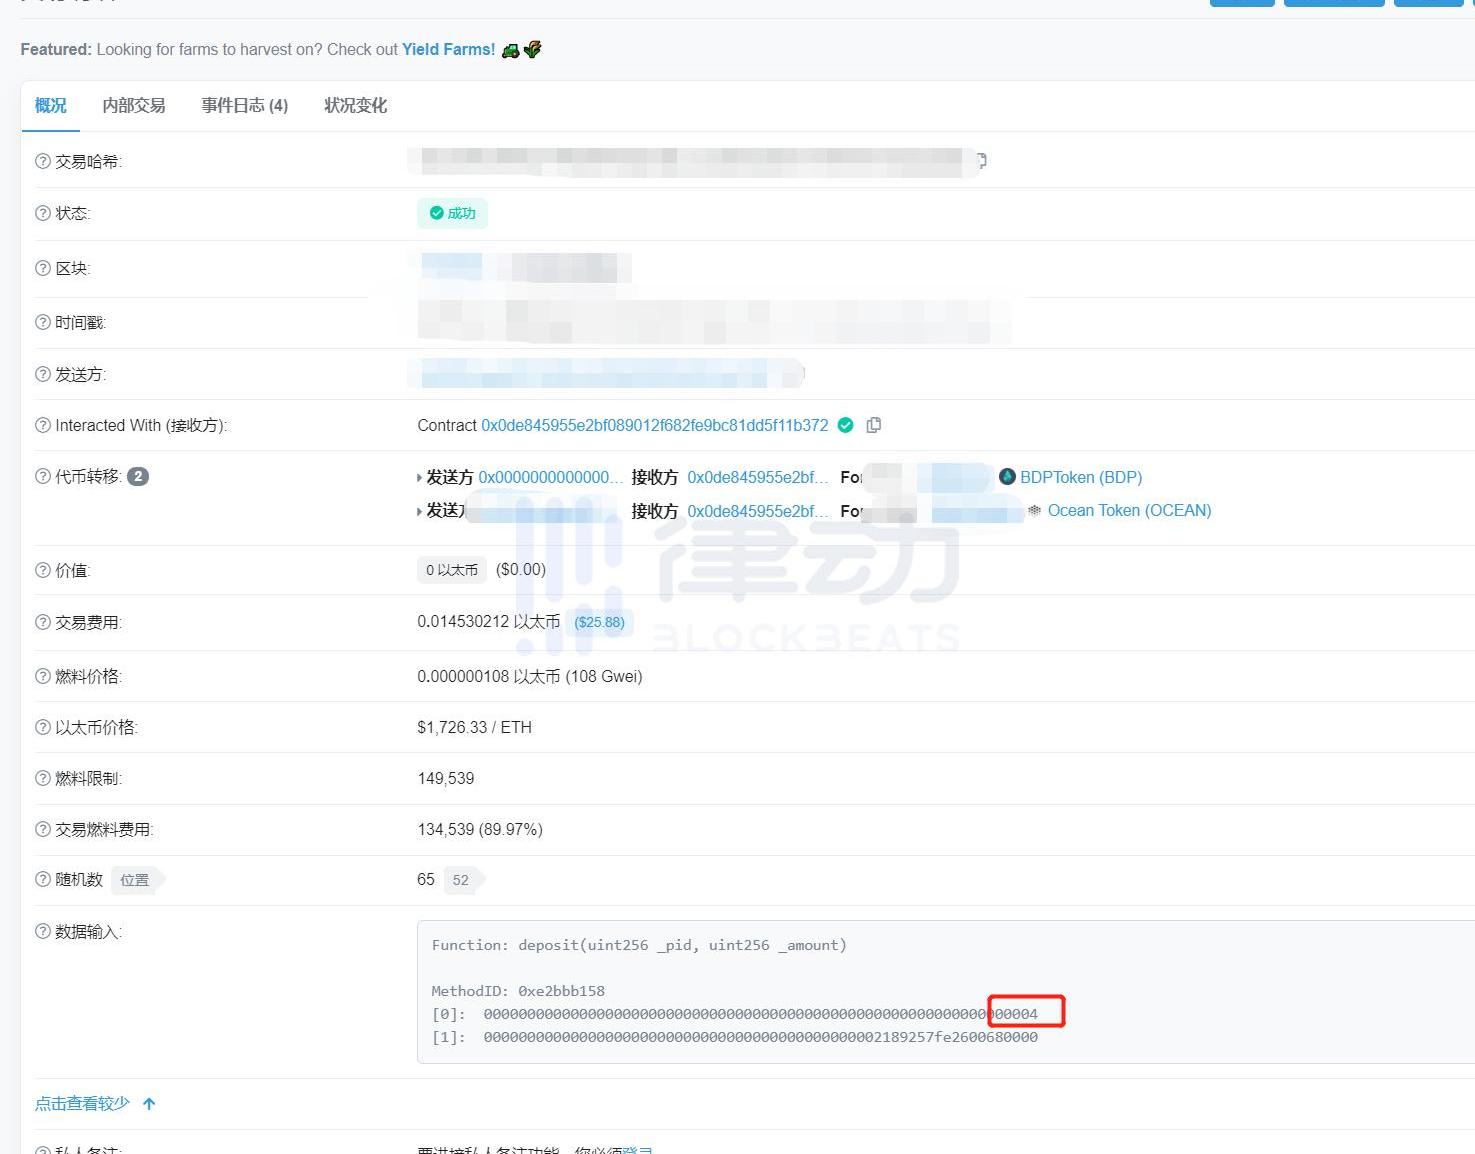The height and width of the screenshot is (1154, 1475).
Task: Open the Yield Farms! featured link
Action: [448, 49]
